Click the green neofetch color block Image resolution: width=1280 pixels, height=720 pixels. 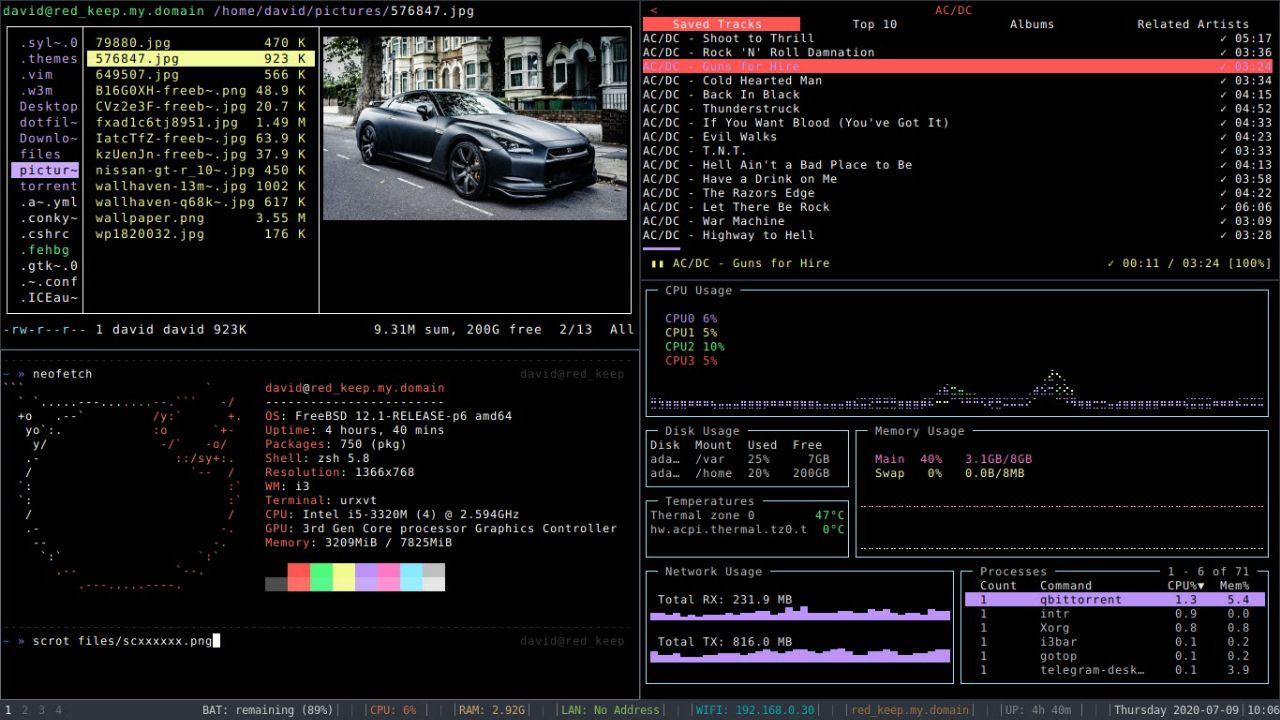(321, 577)
